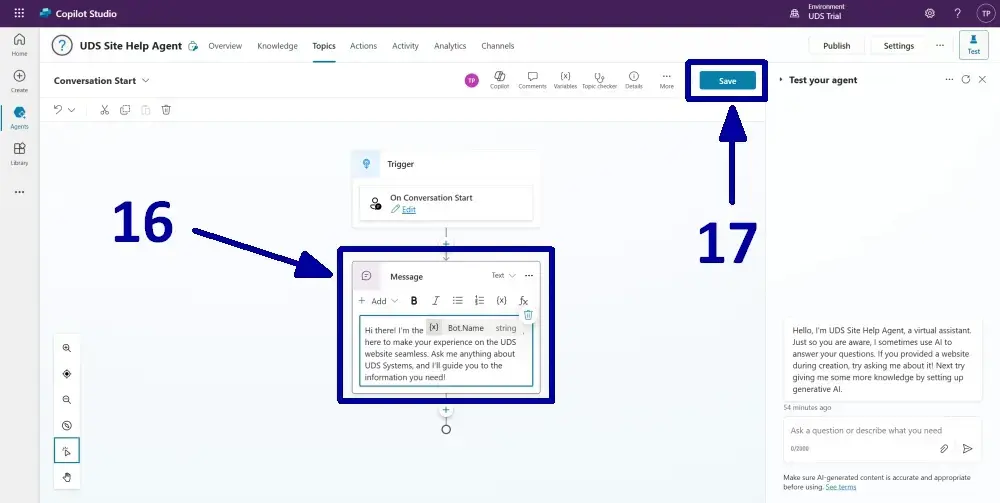The height and width of the screenshot is (503, 1000).
Task: Copy the selected node
Action: click(125, 110)
